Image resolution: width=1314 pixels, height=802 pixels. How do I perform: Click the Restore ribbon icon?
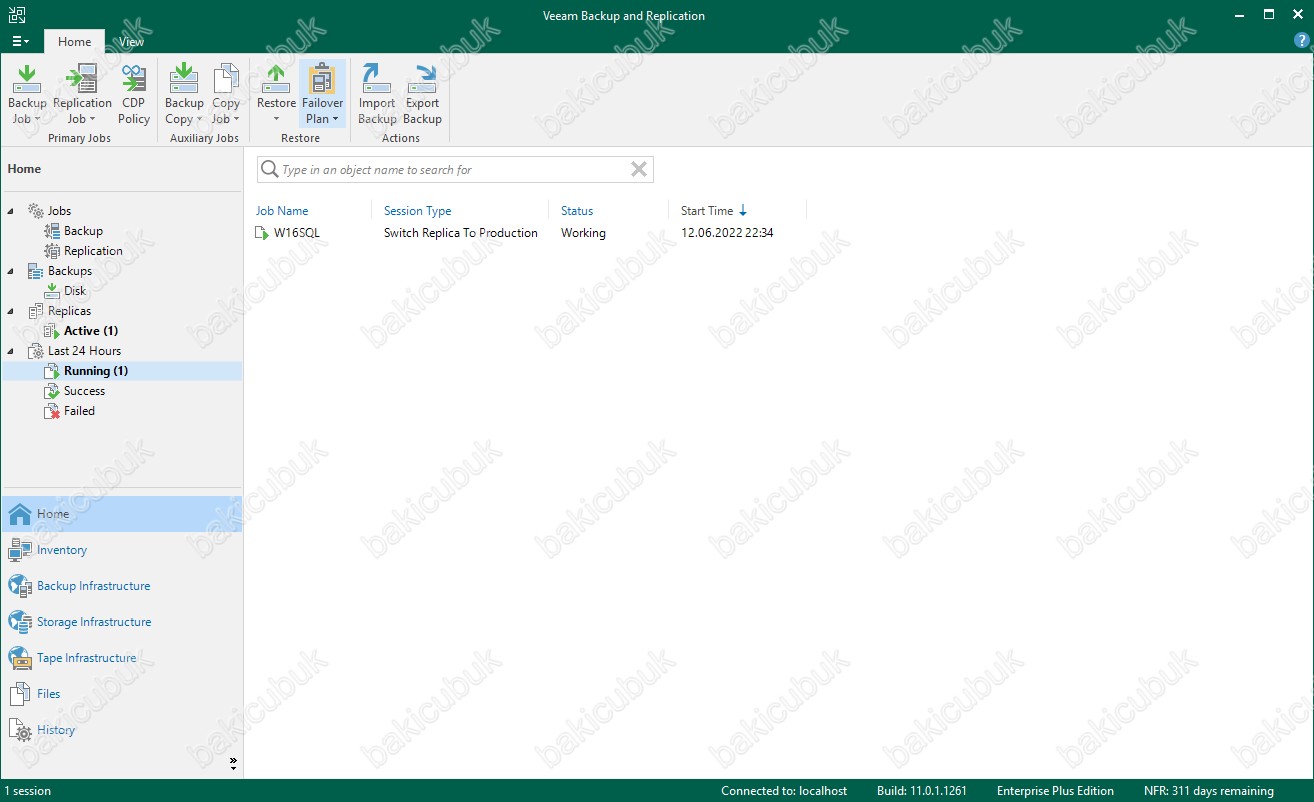[276, 78]
